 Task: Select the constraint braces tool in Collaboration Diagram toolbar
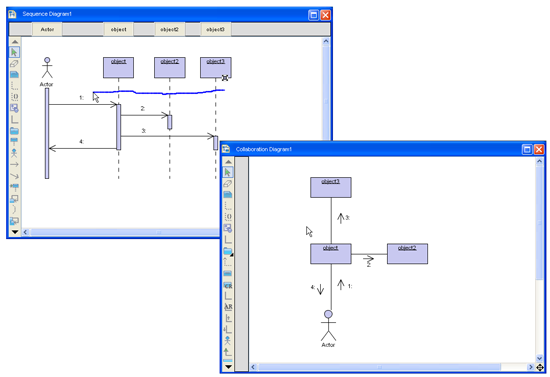[x=228, y=217]
